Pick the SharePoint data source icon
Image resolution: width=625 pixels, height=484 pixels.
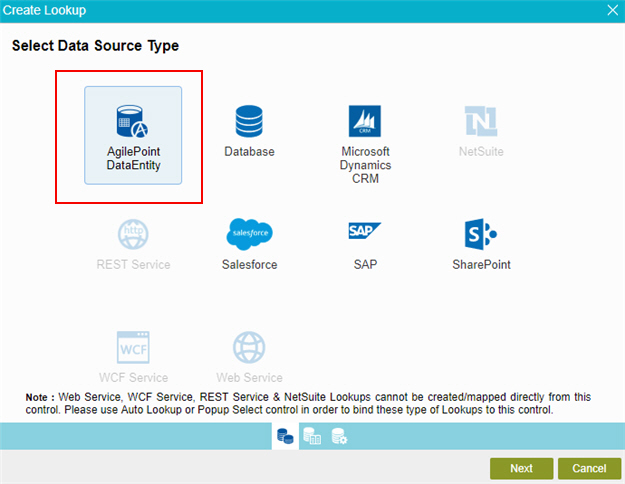coord(481,234)
